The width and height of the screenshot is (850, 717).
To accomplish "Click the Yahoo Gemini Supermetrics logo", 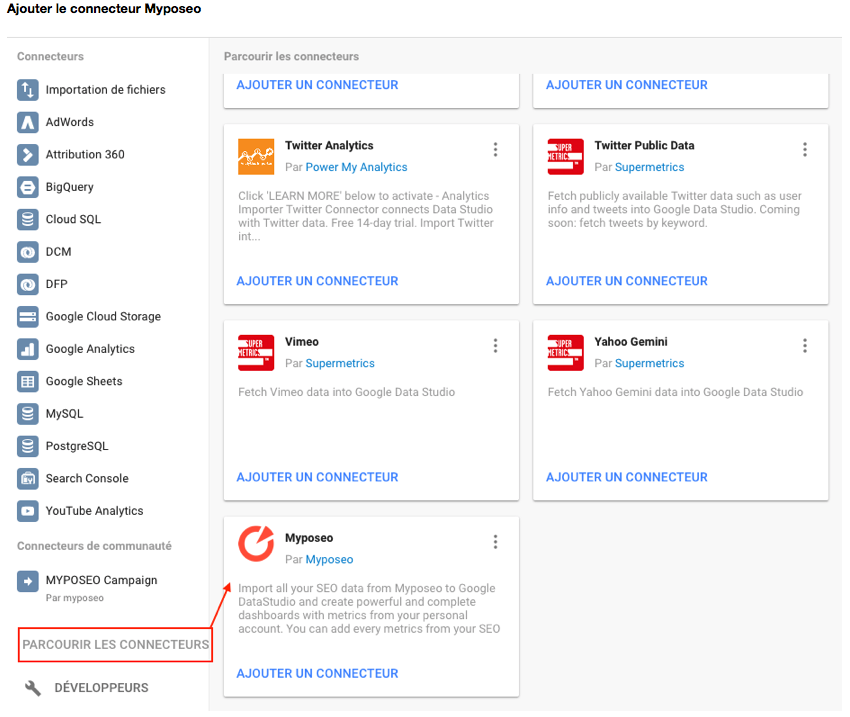I will (565, 353).
